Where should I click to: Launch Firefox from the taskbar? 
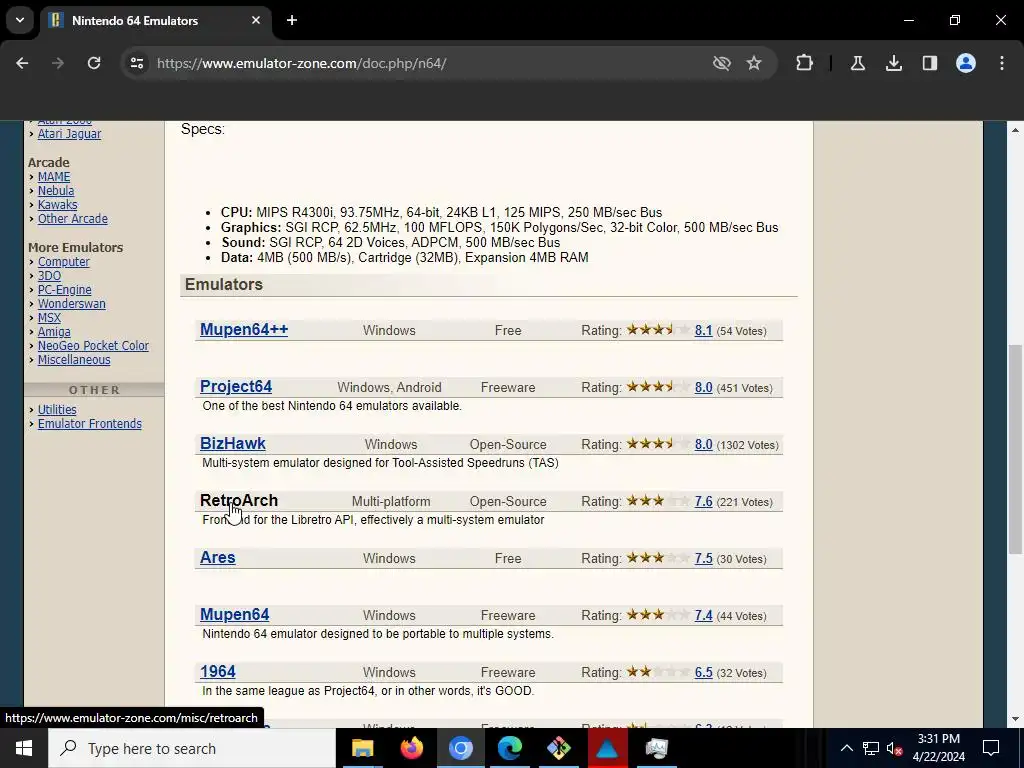(x=411, y=748)
